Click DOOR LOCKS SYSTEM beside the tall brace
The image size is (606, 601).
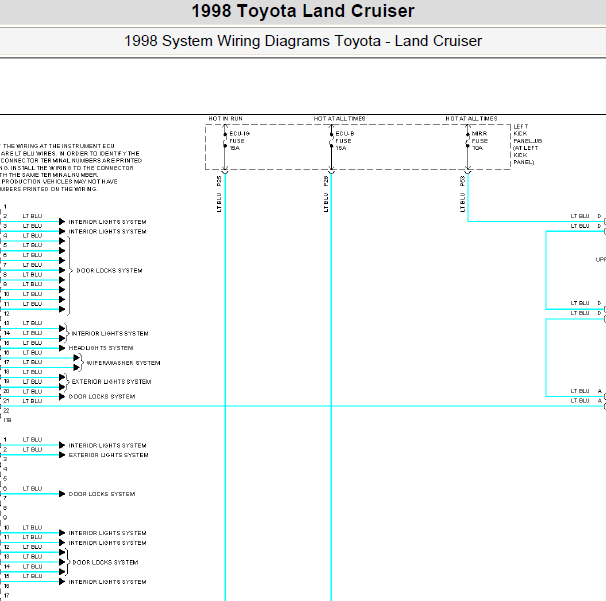coord(109,271)
